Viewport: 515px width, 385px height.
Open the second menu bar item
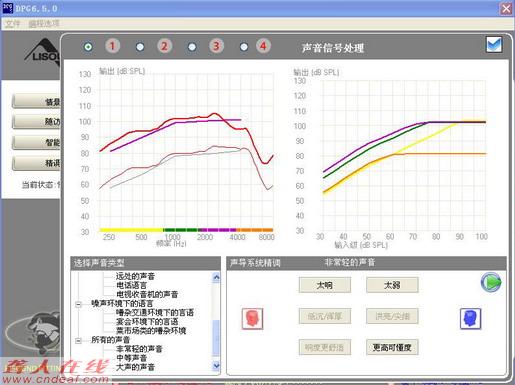click(x=44, y=23)
